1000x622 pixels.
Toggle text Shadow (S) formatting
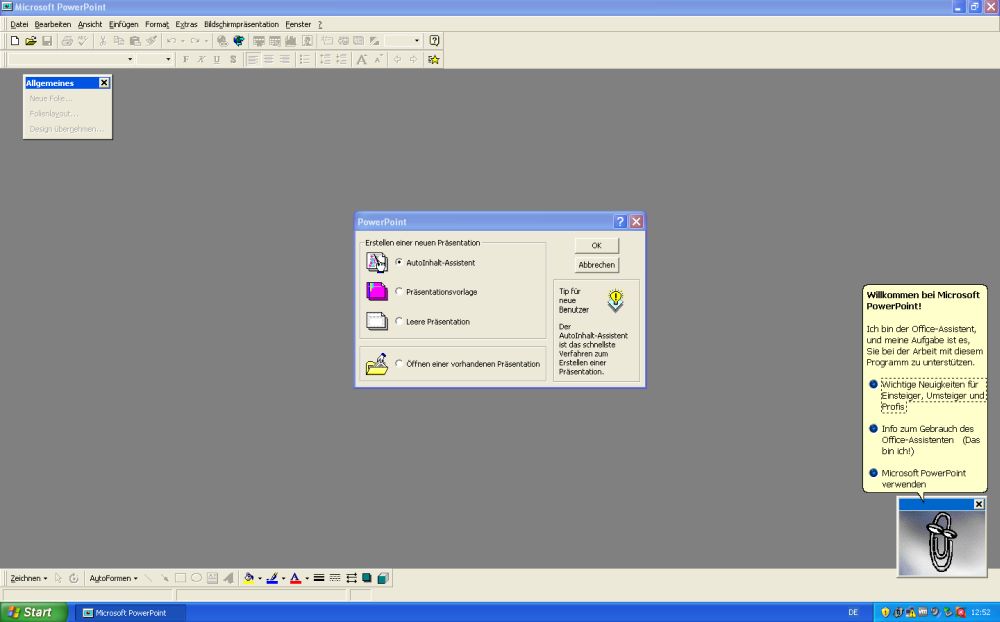click(x=233, y=59)
